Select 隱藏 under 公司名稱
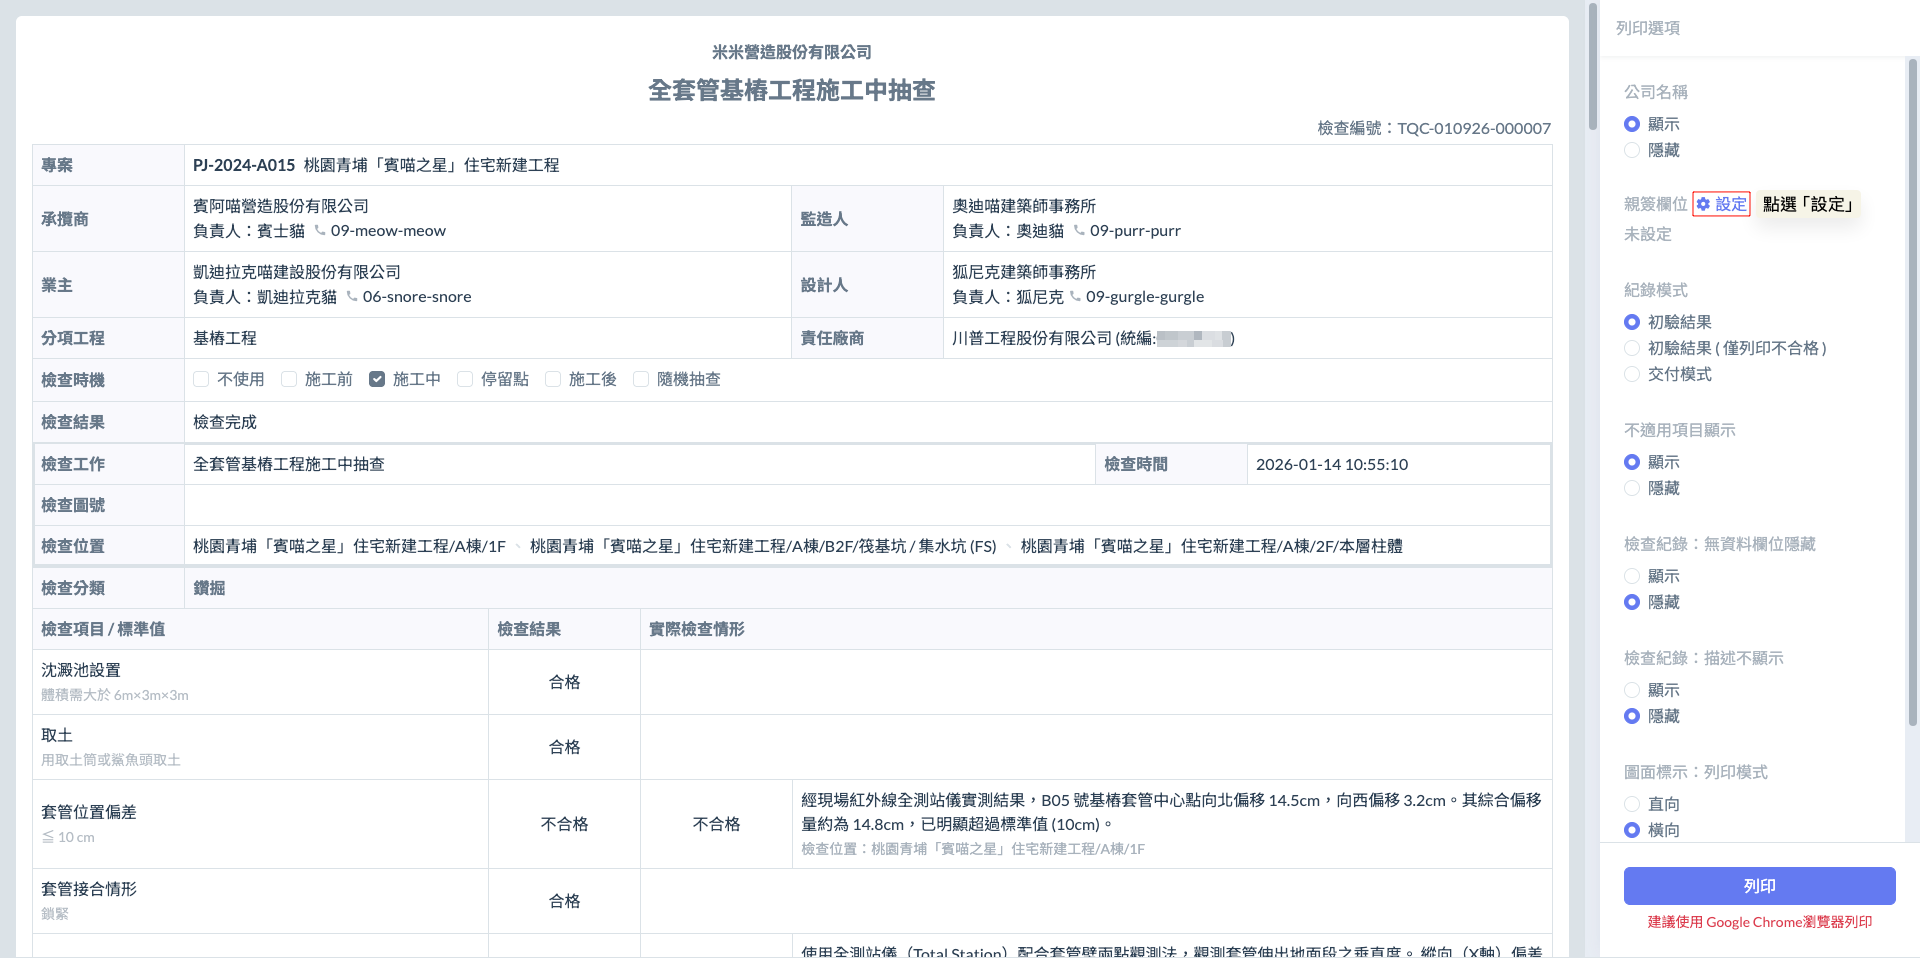The image size is (1920, 958). (1632, 150)
